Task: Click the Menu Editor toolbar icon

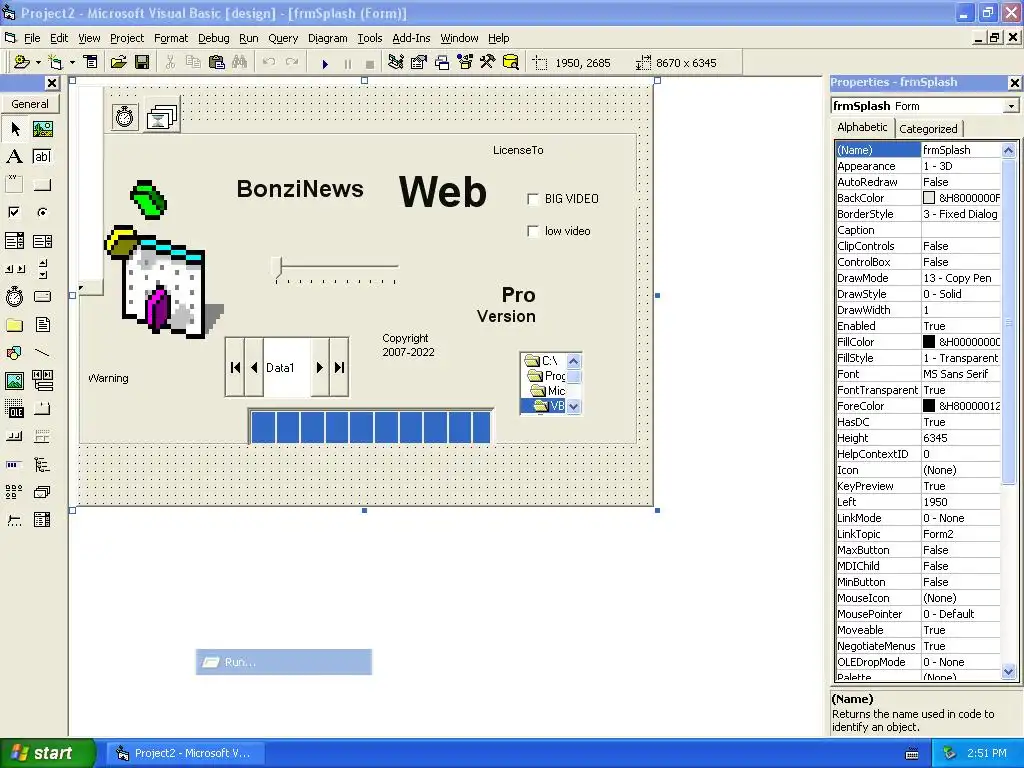Action: (x=91, y=62)
